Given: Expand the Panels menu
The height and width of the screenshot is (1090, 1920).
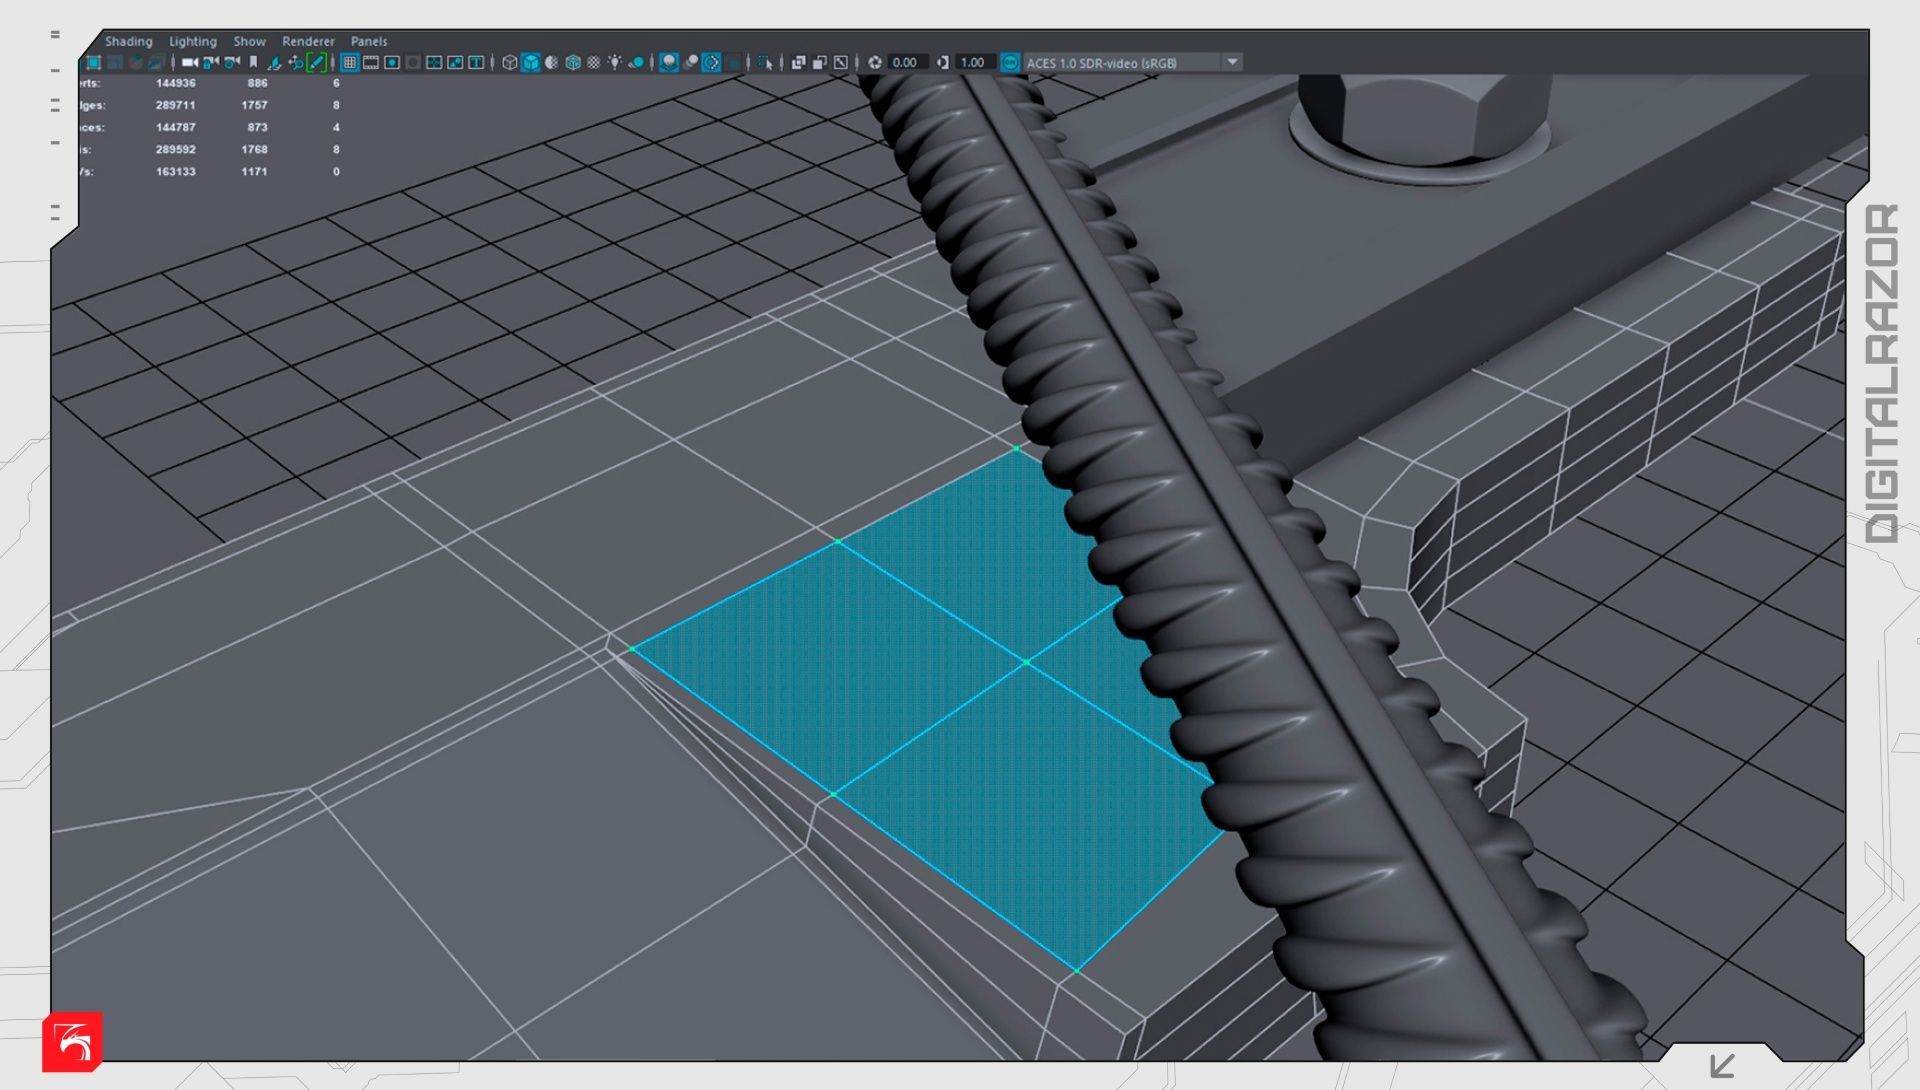Looking at the screenshot, I should pos(368,41).
